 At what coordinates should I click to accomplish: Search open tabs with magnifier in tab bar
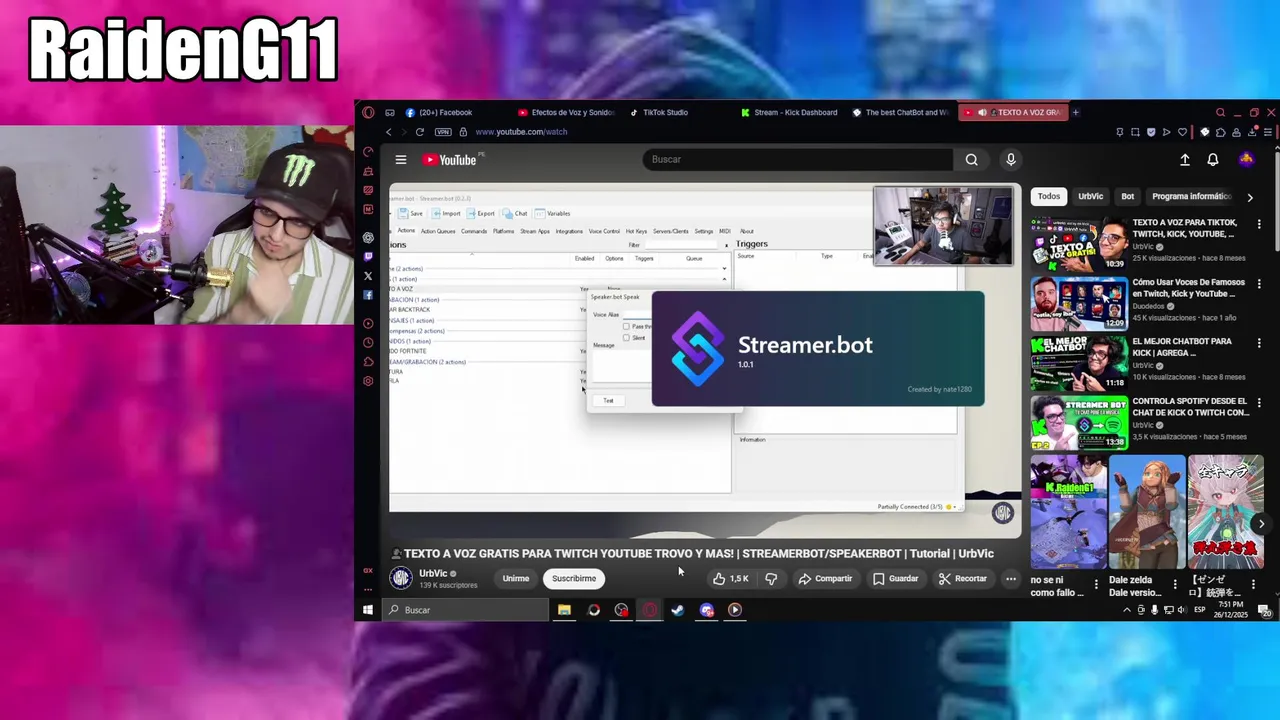click(1220, 112)
